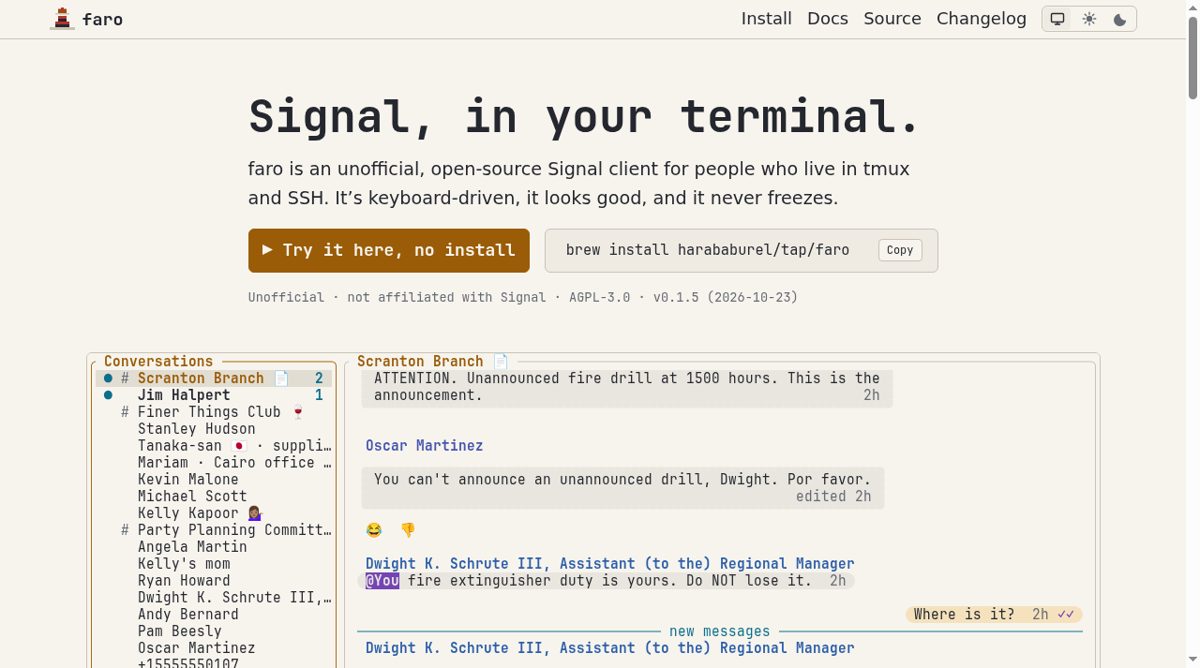Click the unread dot beside Jim Halpert
Viewport: 1200px width, 668px height.
[108, 395]
